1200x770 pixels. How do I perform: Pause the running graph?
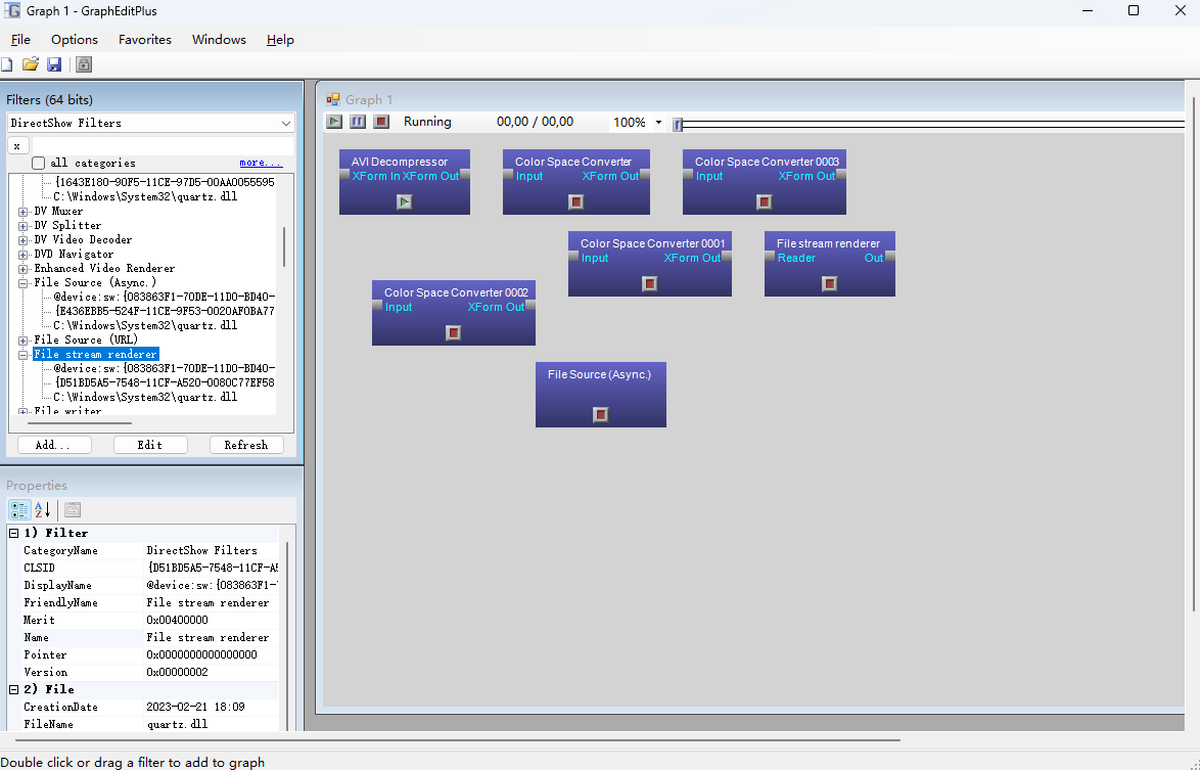358,122
